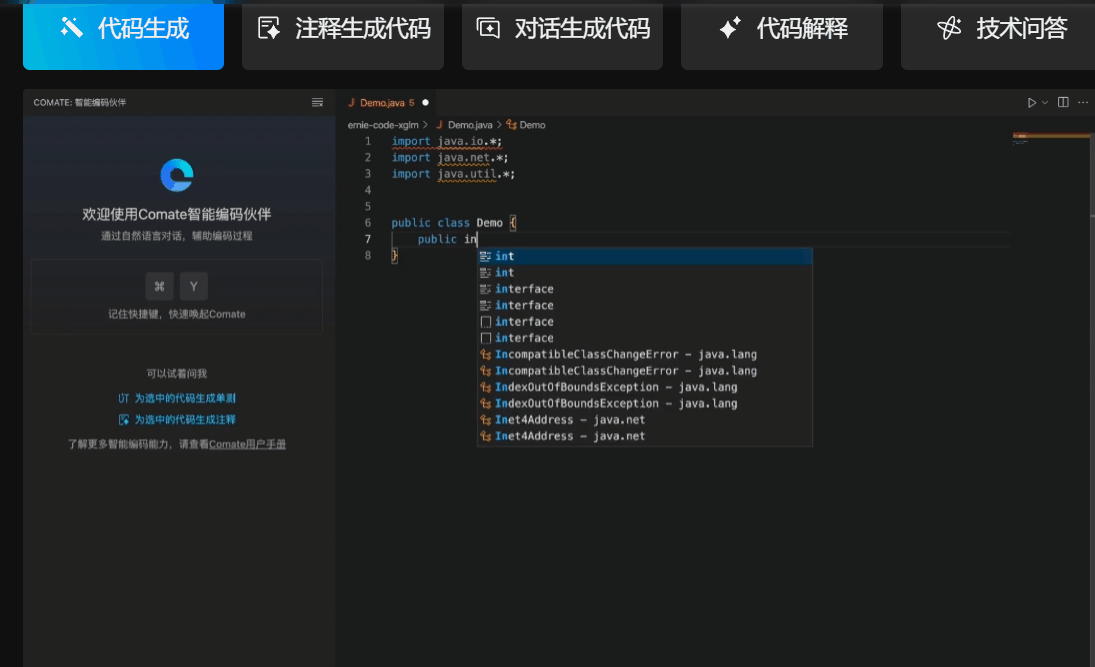1095x667 pixels.
Task: Select first Inet4Address java.net suggestion
Action: point(645,420)
